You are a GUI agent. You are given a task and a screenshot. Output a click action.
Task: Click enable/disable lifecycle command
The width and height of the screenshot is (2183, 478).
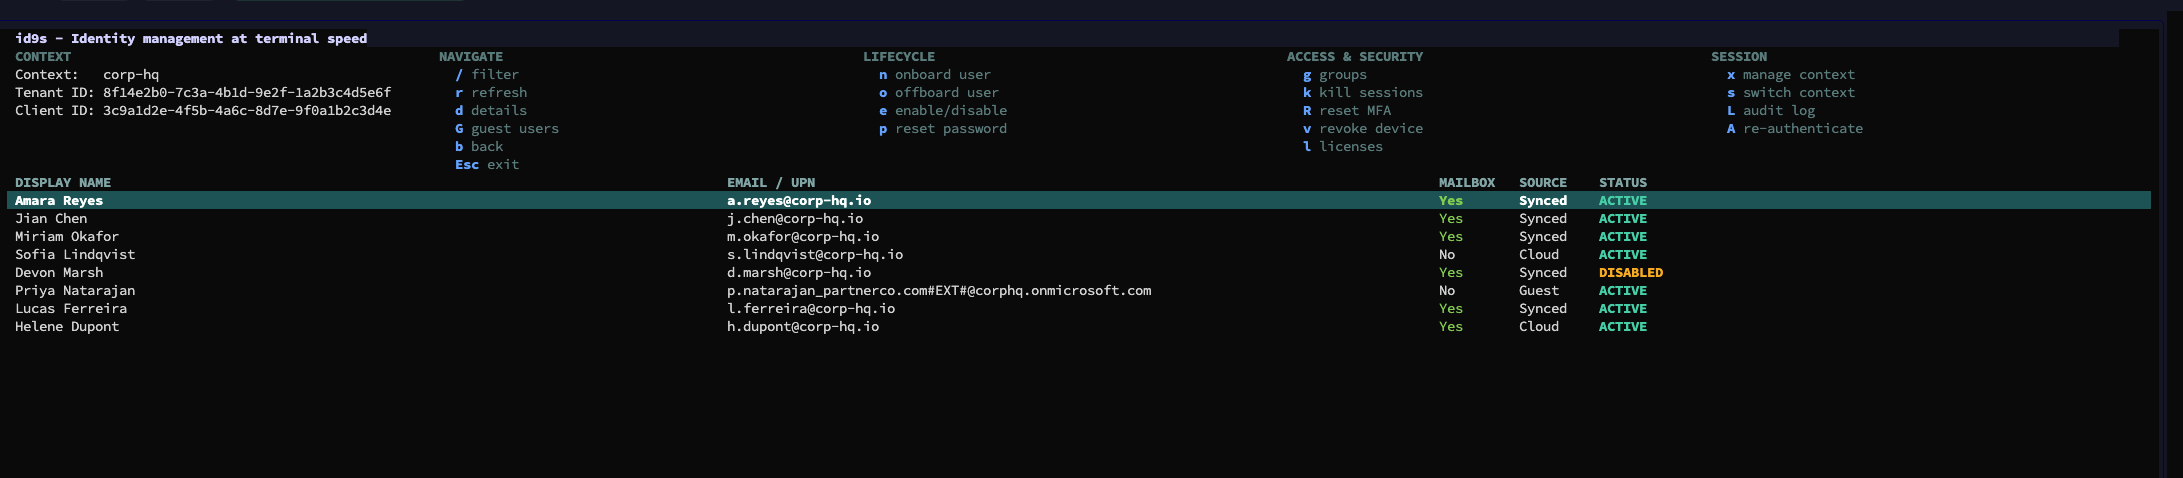(x=943, y=111)
